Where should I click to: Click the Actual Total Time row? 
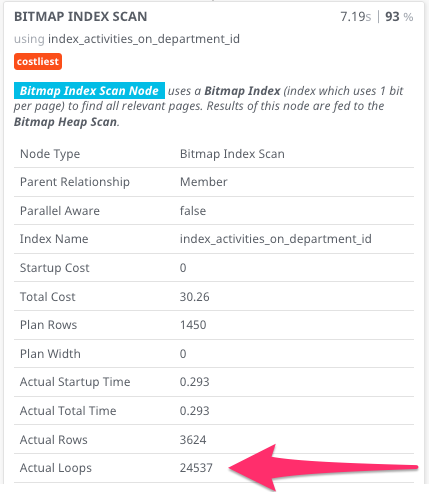pos(214,411)
